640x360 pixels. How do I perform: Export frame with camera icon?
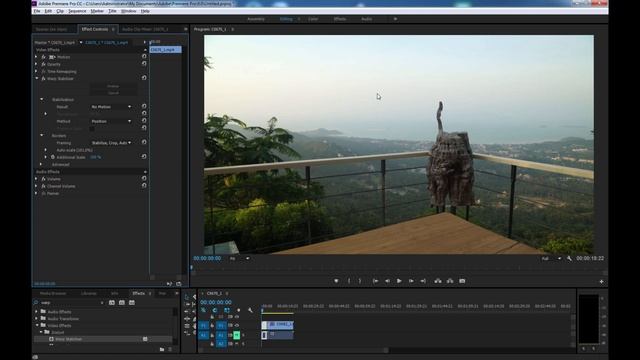click(x=462, y=281)
